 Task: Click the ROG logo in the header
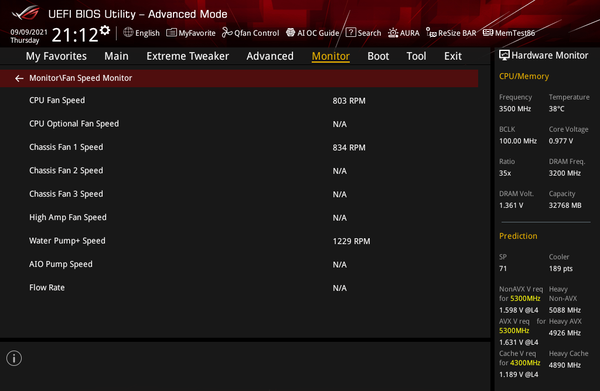click(x=25, y=13)
